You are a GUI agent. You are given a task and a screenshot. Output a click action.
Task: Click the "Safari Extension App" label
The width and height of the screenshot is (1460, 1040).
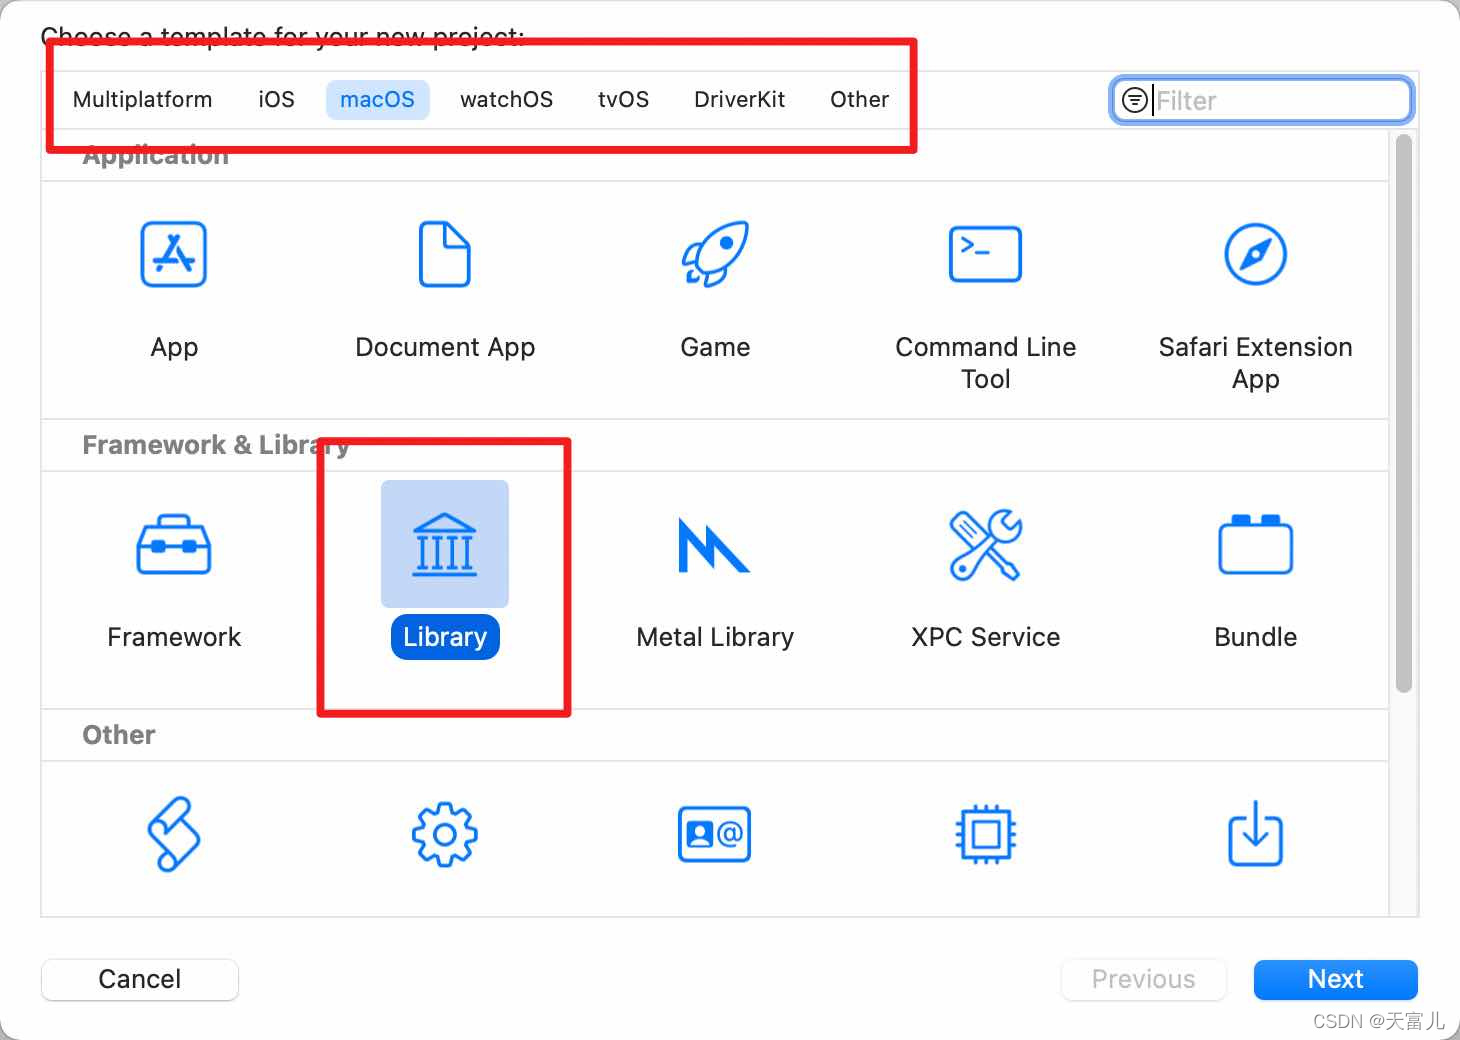pyautogui.click(x=1256, y=363)
